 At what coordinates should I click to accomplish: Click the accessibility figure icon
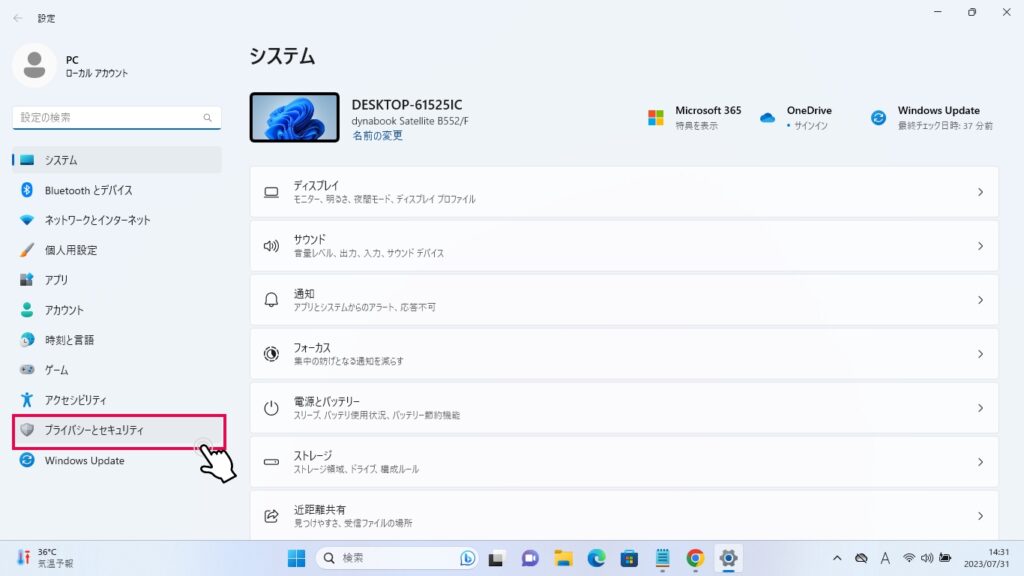27,400
